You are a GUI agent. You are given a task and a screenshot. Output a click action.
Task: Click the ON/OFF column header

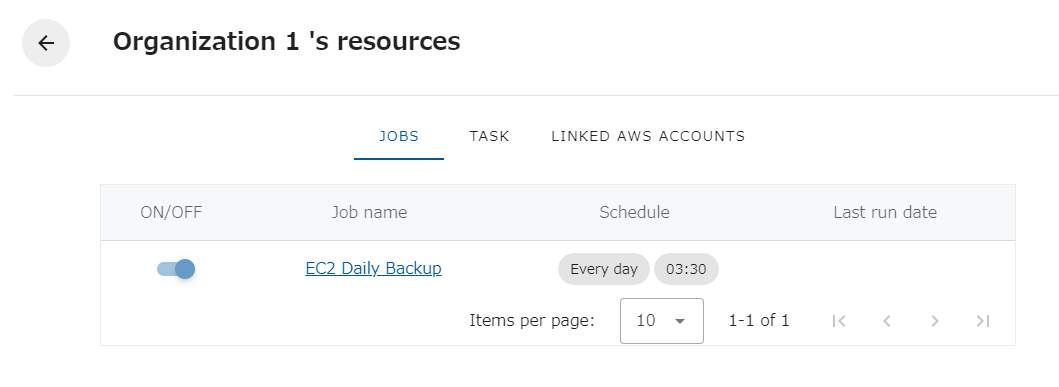pos(171,213)
